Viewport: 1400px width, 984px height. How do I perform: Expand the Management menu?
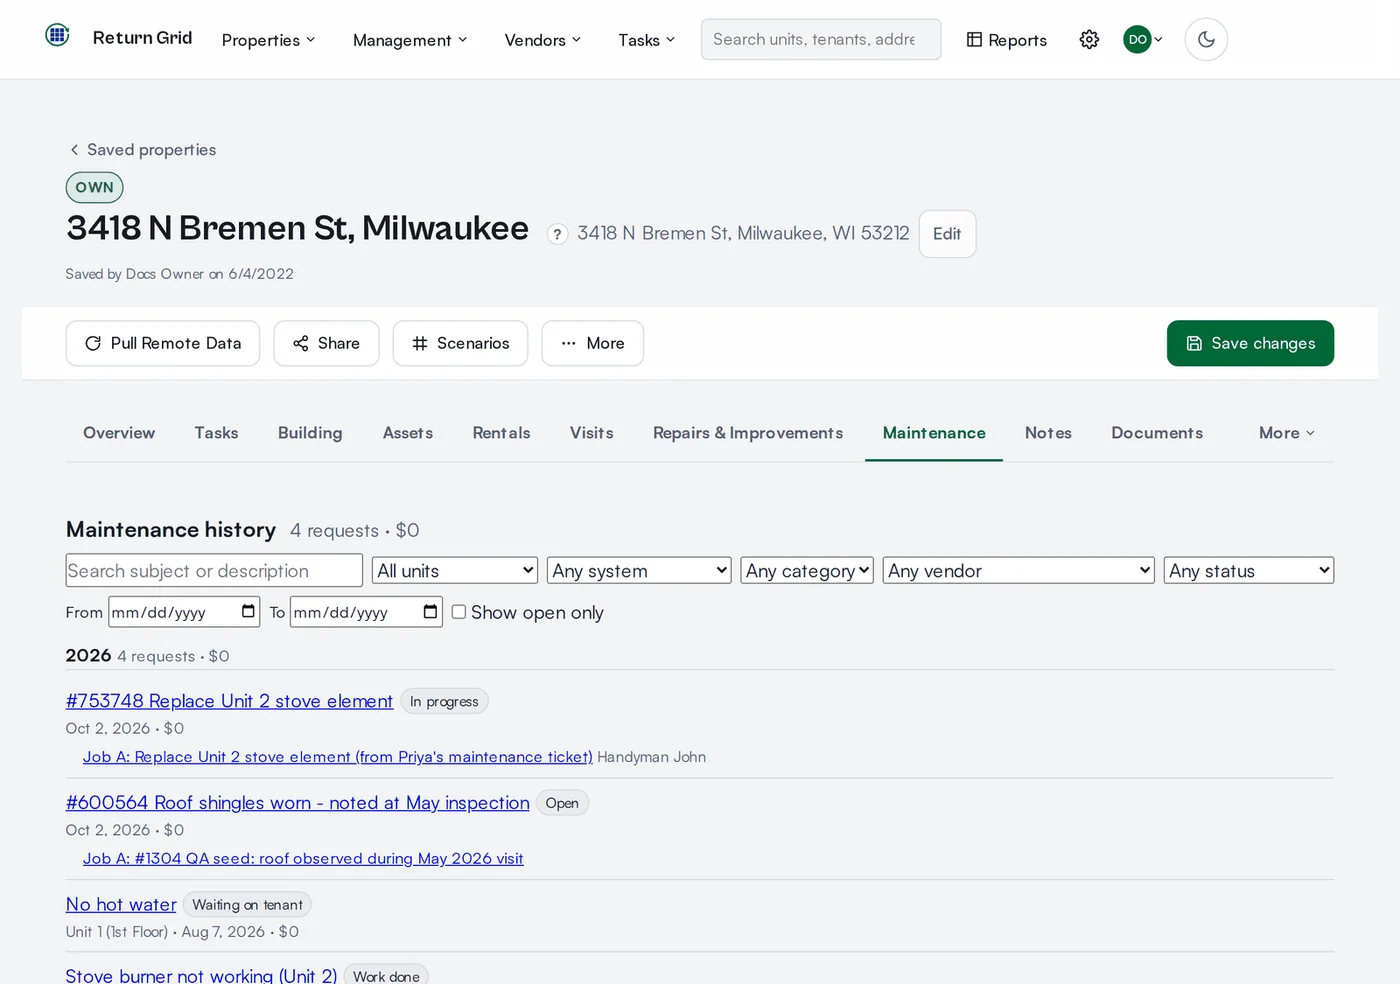[410, 40]
